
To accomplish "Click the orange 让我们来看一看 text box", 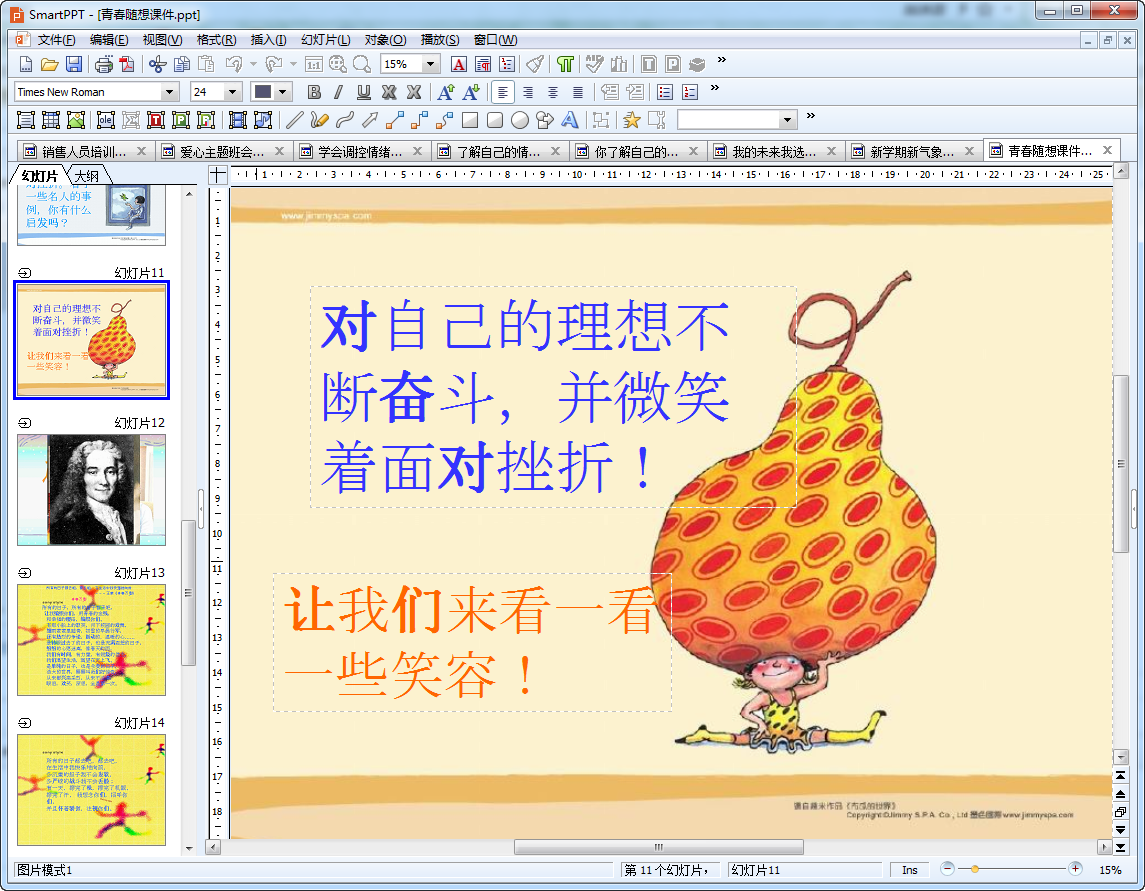I will pyautogui.click(x=472, y=641).
